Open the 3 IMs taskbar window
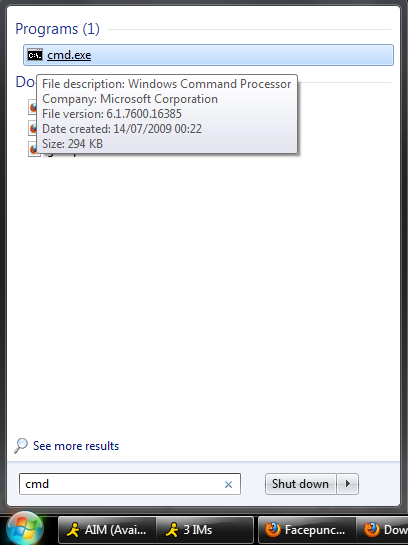Image resolution: width=408 pixels, height=545 pixels. click(x=204, y=530)
